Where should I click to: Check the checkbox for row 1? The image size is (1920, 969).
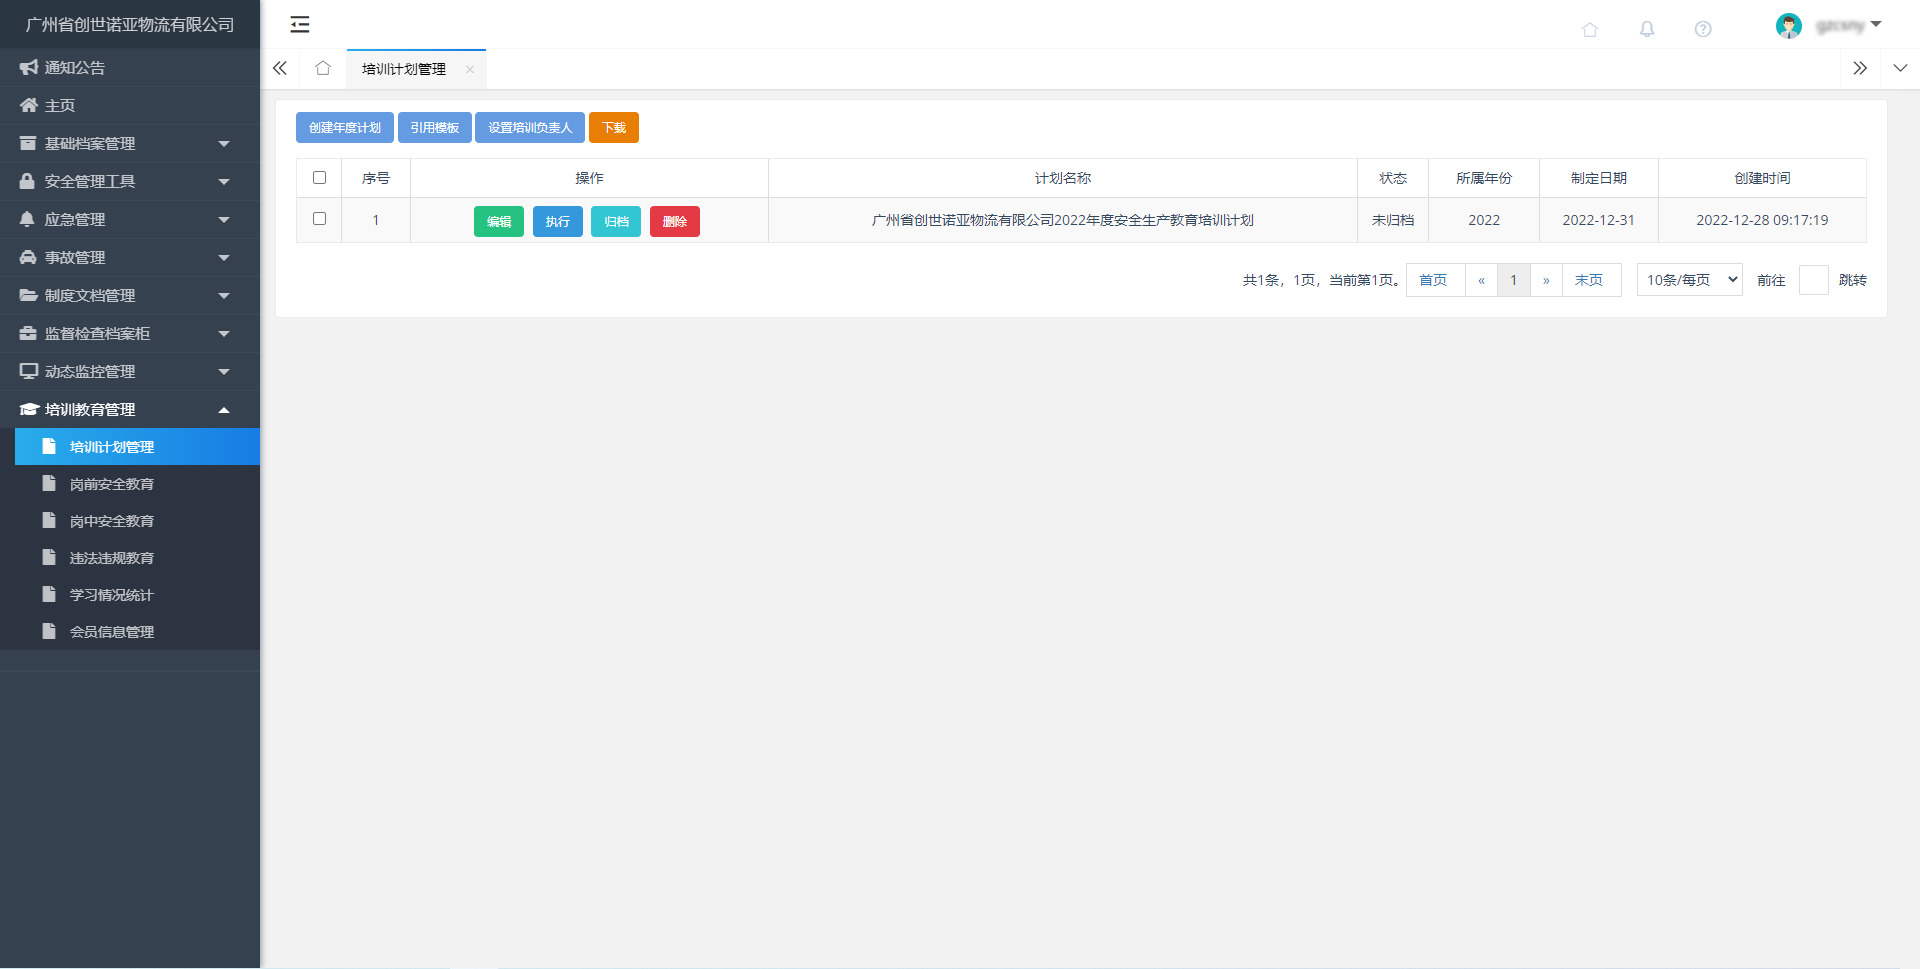(x=319, y=219)
